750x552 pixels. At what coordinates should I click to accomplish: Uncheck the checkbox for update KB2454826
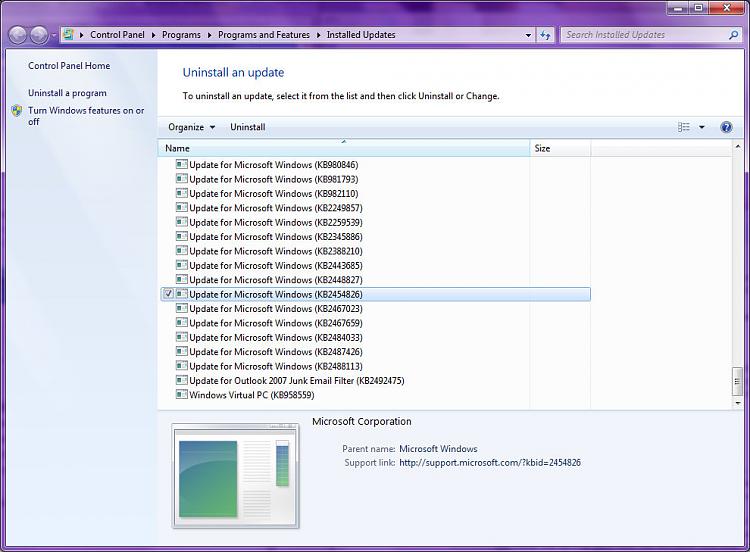(x=168, y=294)
